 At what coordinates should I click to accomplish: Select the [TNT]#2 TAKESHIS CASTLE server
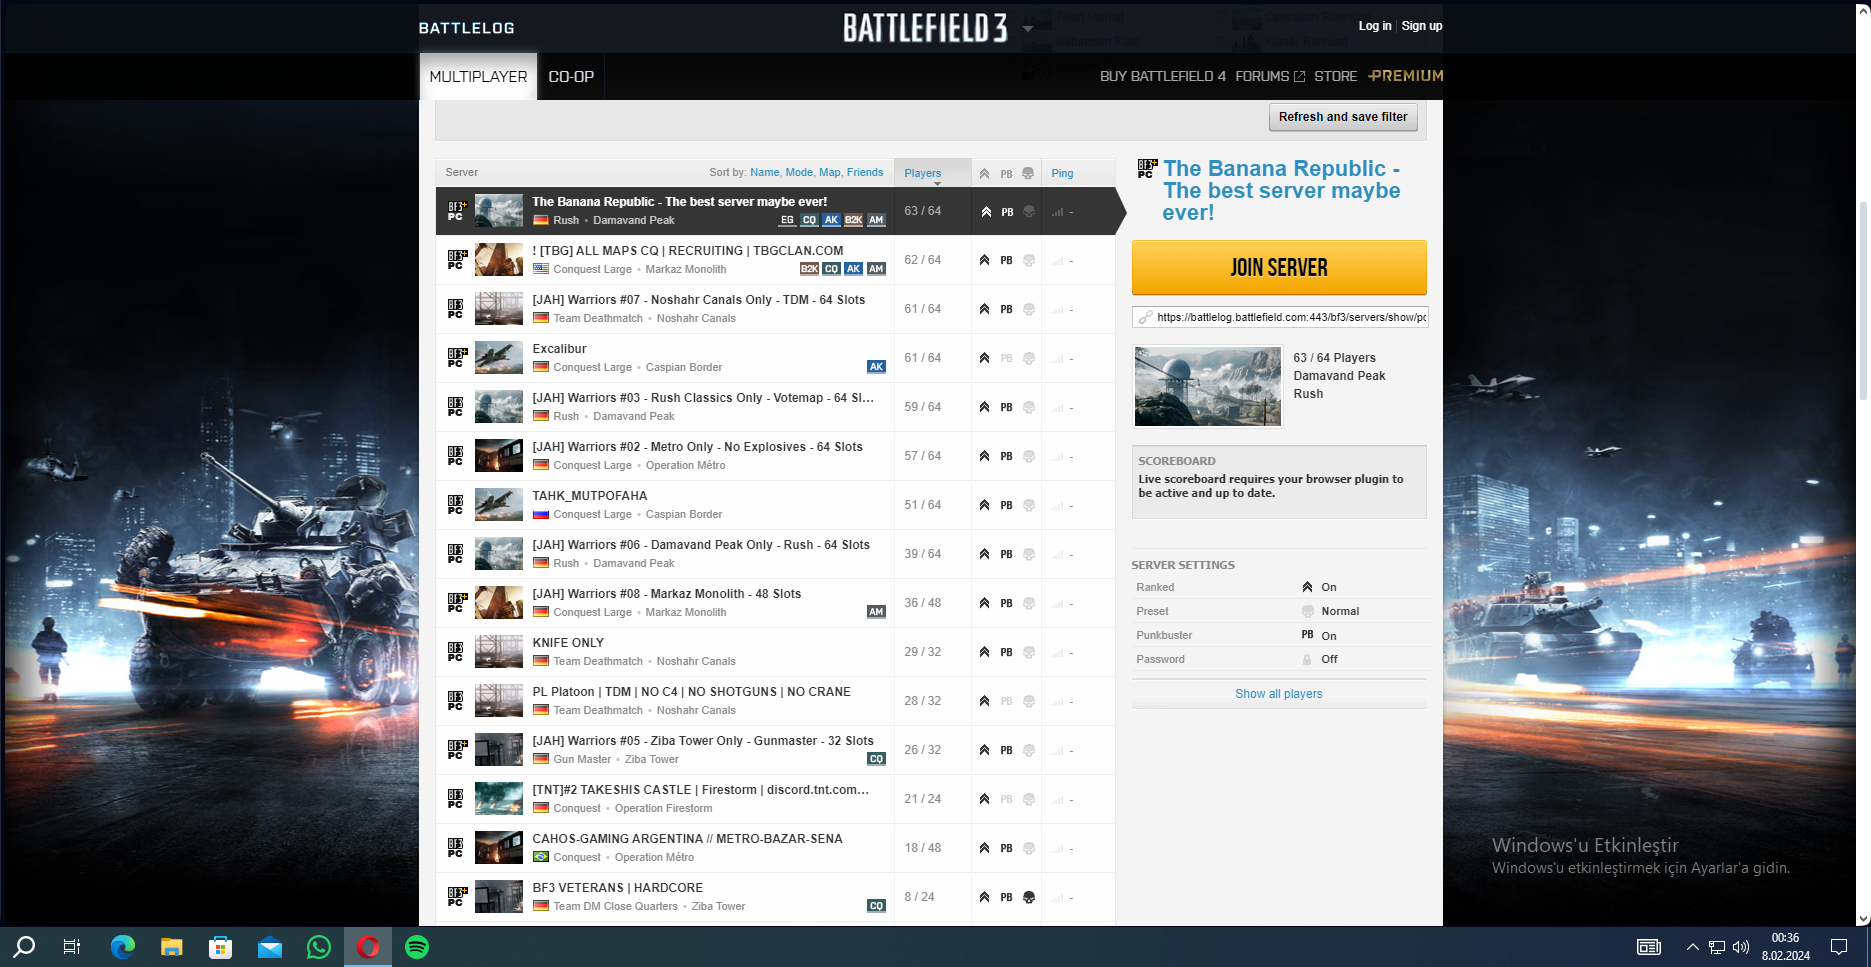775,799
